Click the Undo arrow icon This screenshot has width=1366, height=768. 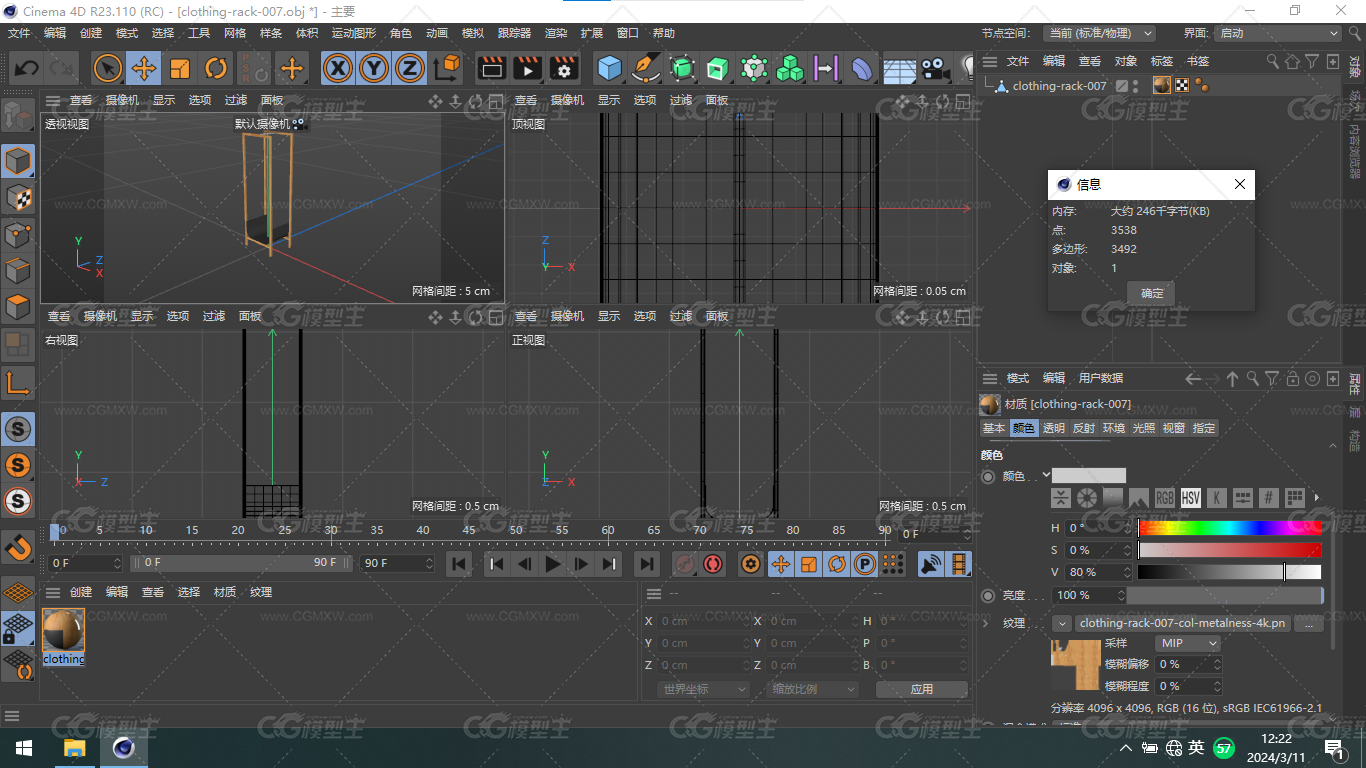tap(27, 68)
